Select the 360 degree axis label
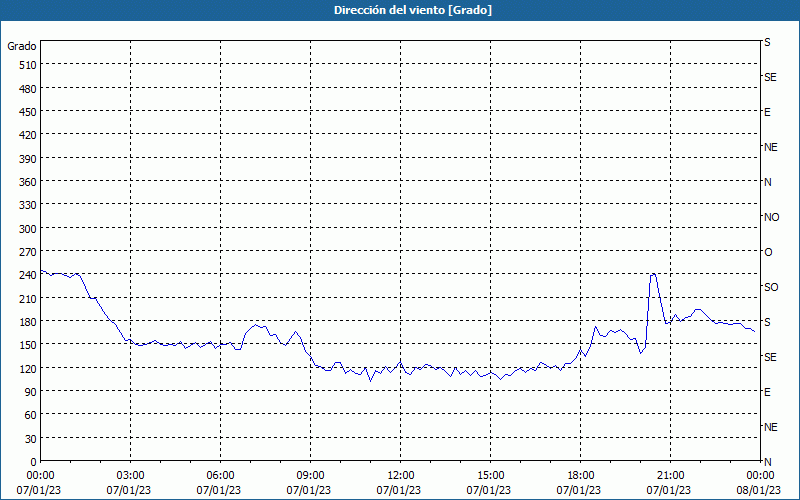 coord(28,182)
